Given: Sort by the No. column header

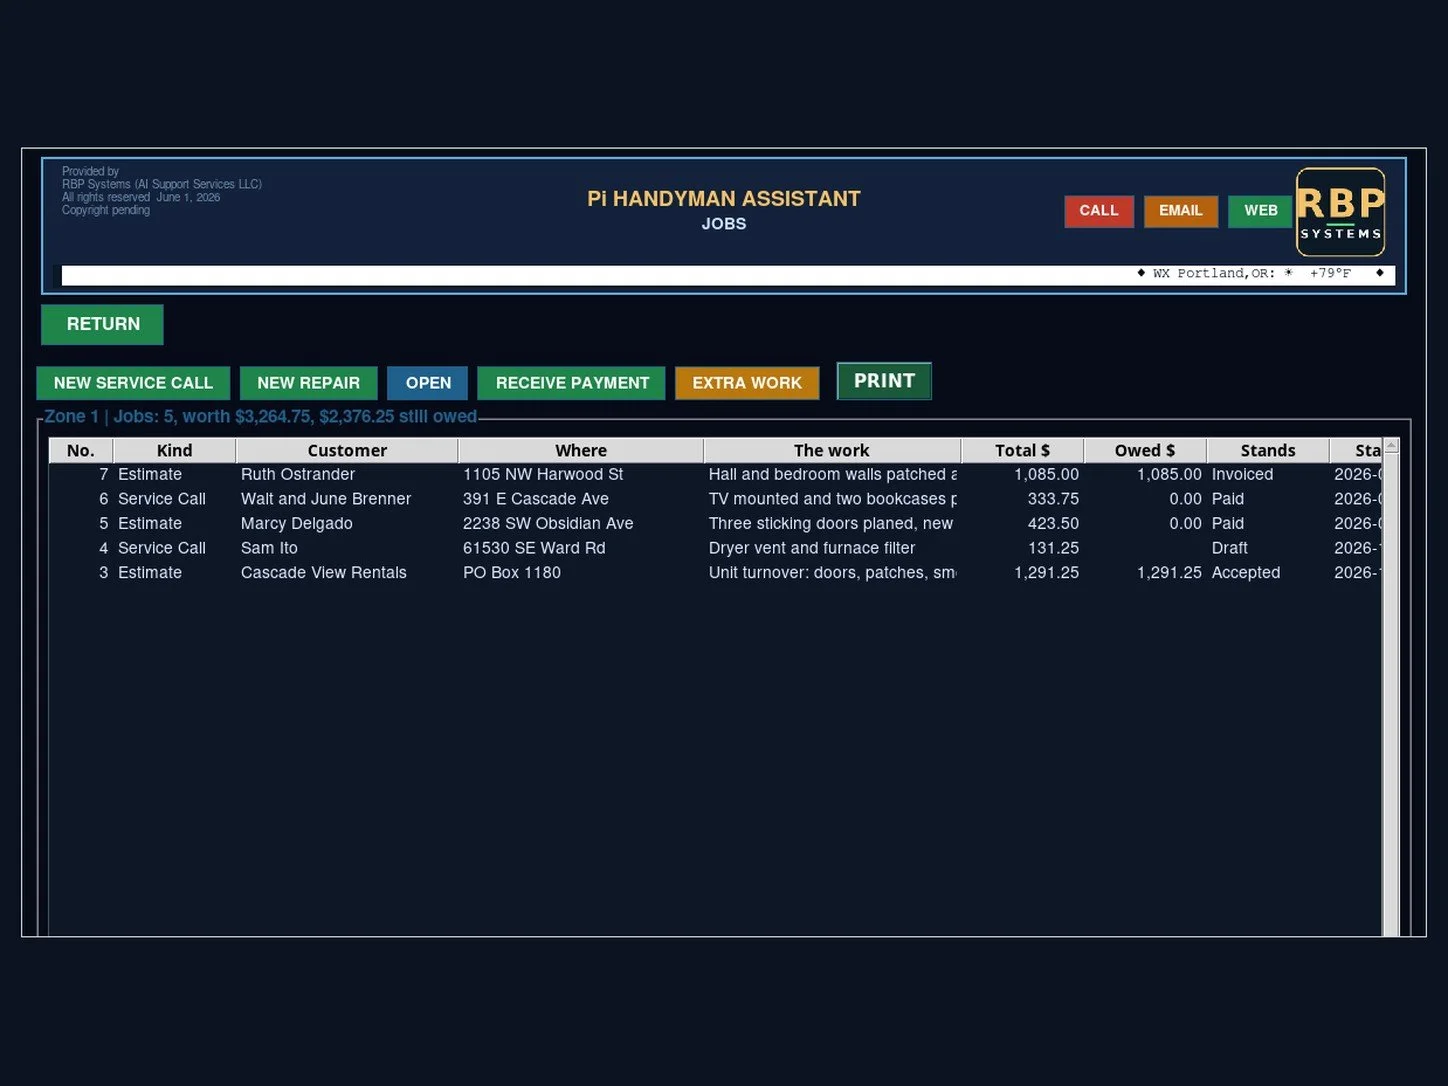Looking at the screenshot, I should (x=81, y=450).
